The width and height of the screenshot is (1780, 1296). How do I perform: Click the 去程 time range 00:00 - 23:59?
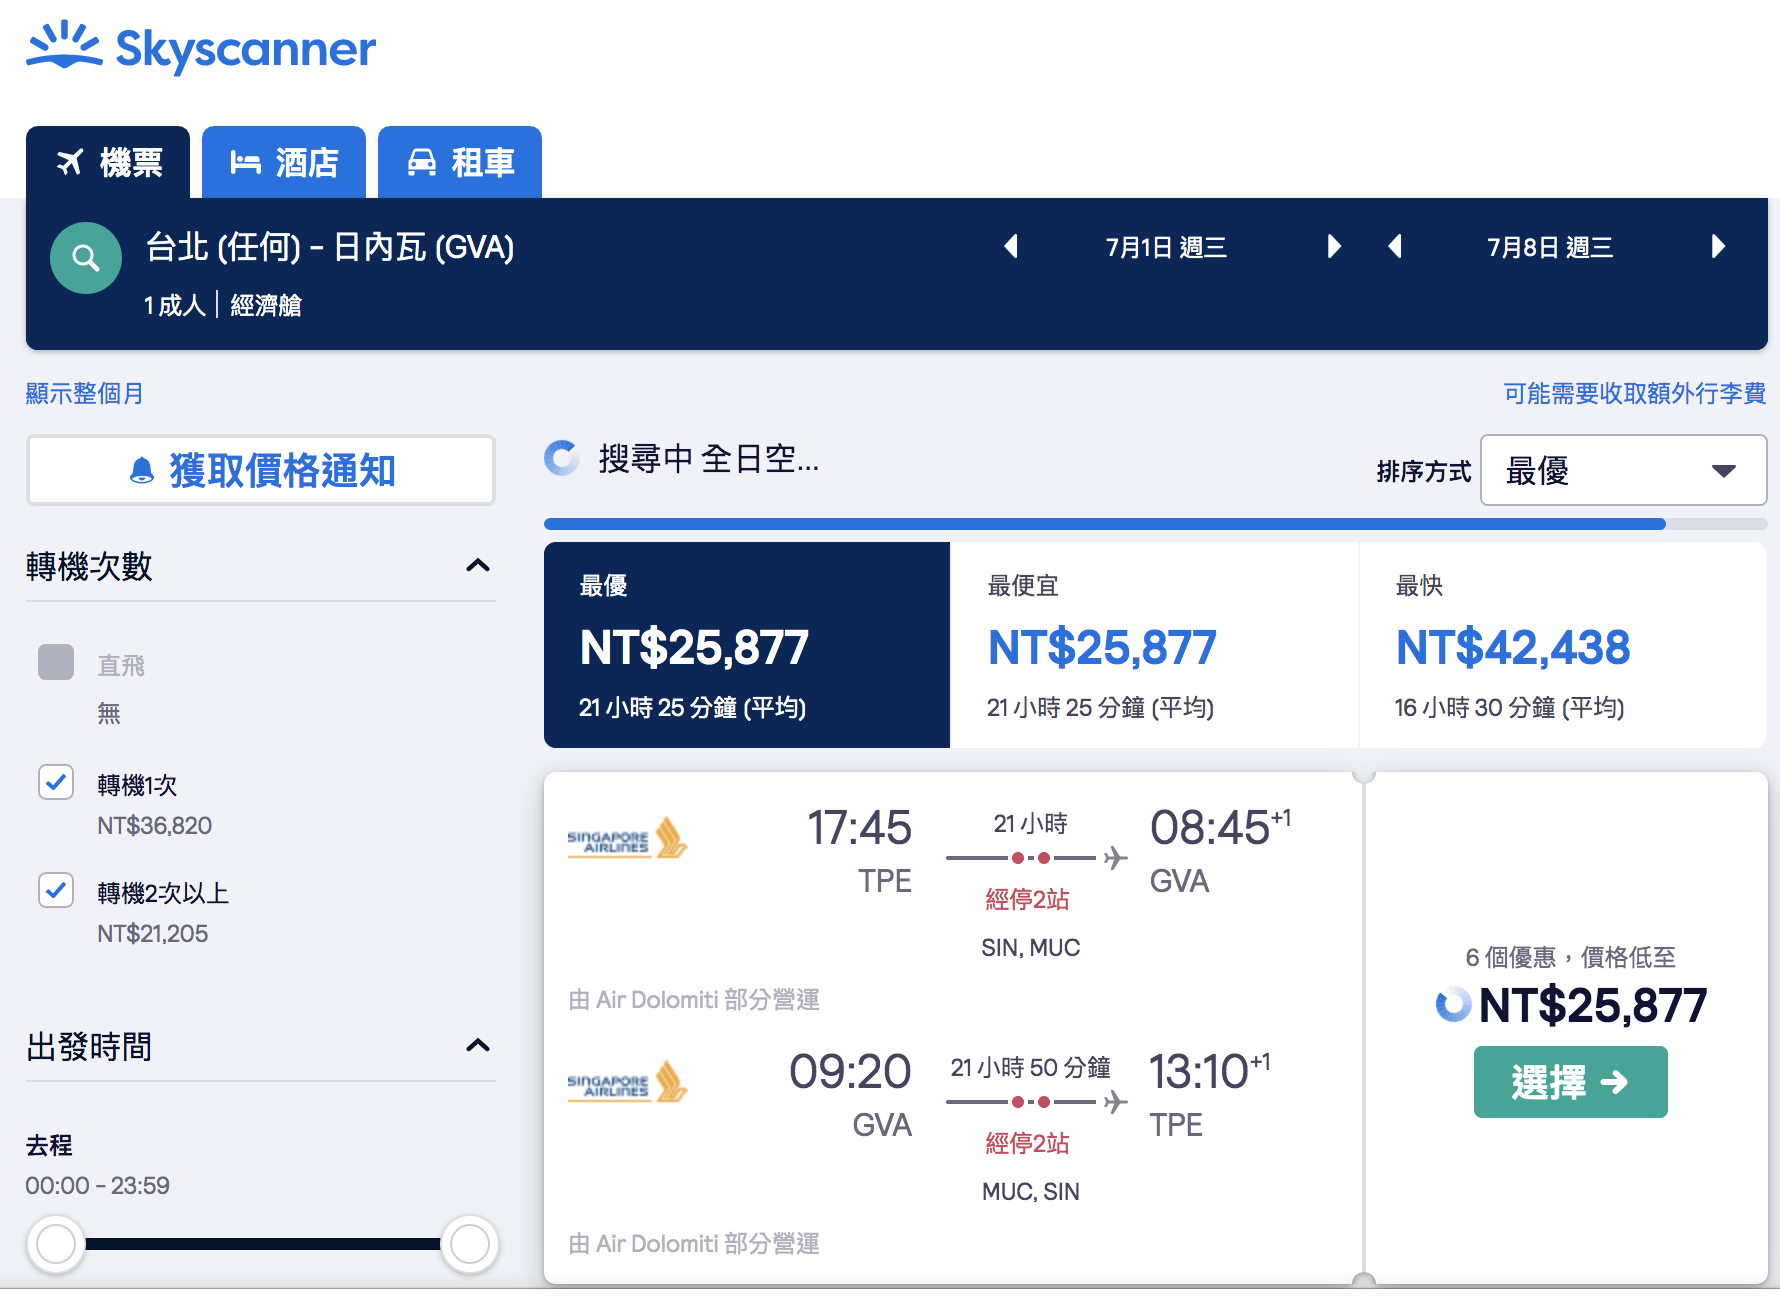coord(97,1185)
